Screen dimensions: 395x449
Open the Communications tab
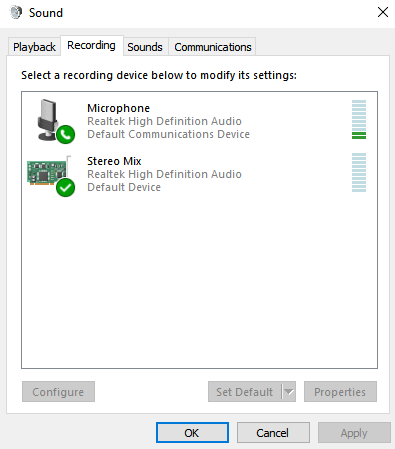click(213, 47)
